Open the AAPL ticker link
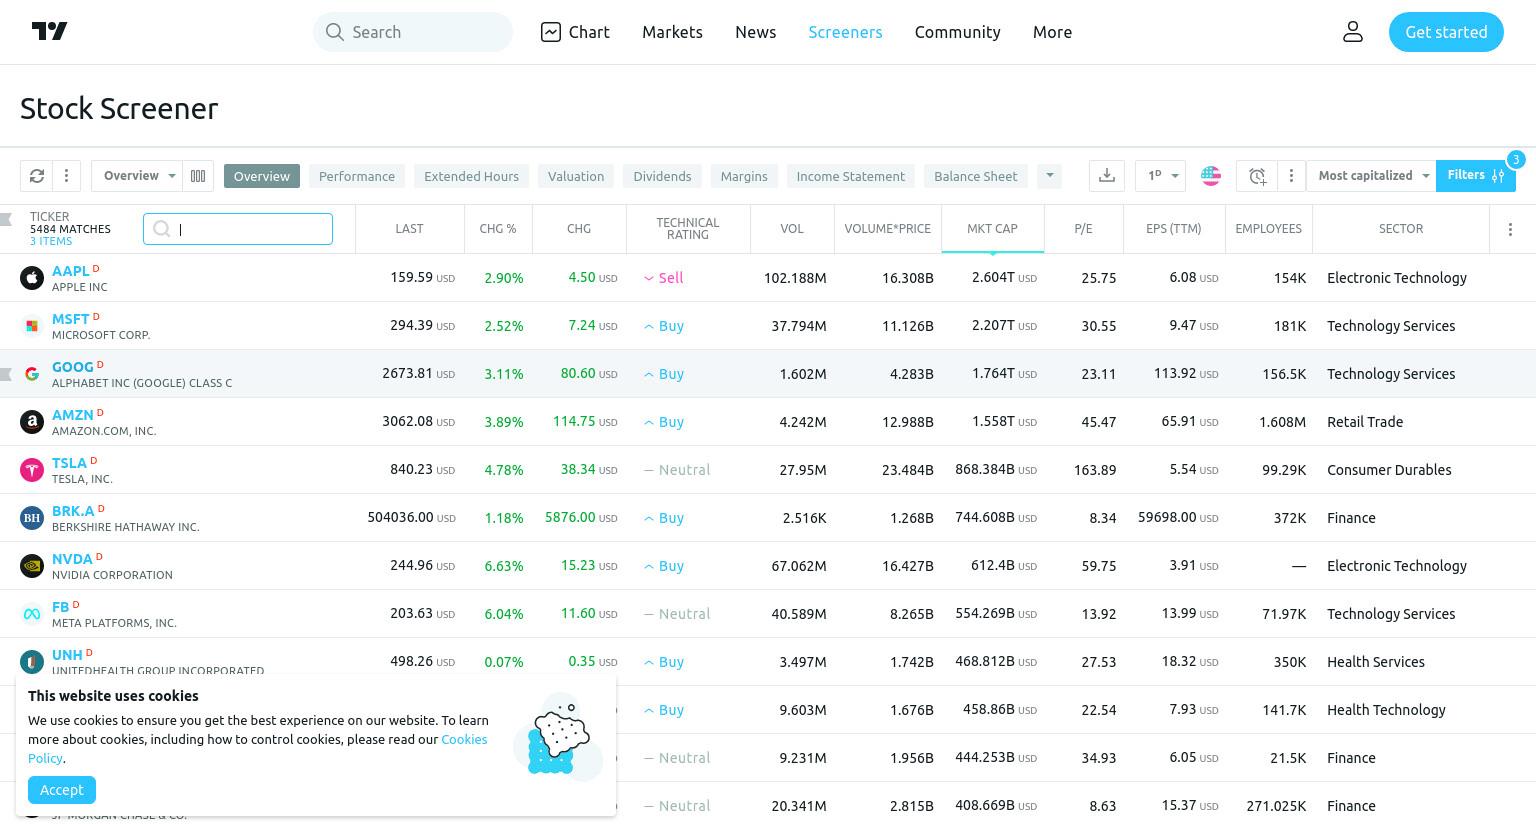Screen dimensions: 1536x824 coord(70,271)
